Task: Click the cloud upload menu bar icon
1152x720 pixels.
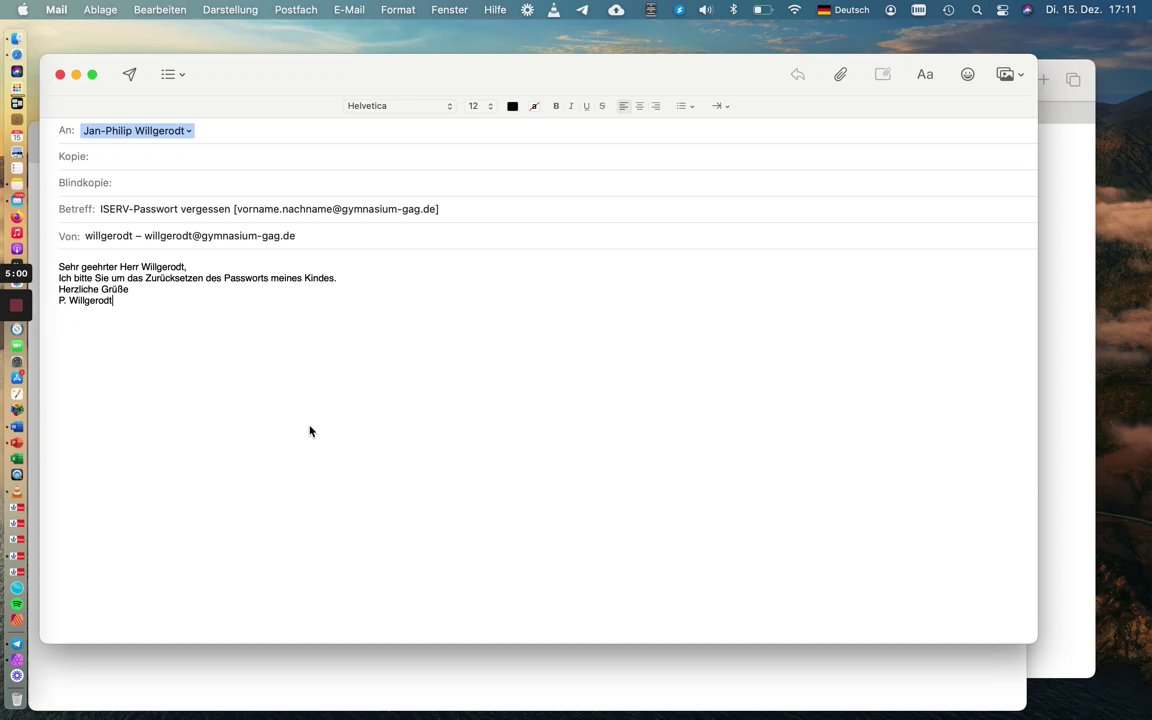Action: [x=616, y=10]
